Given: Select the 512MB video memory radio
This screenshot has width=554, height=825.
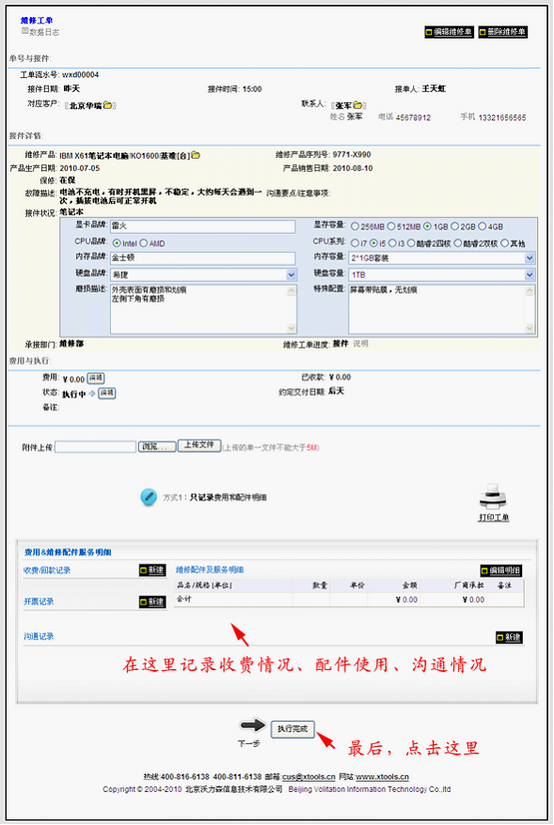Looking at the screenshot, I should click(x=391, y=227).
